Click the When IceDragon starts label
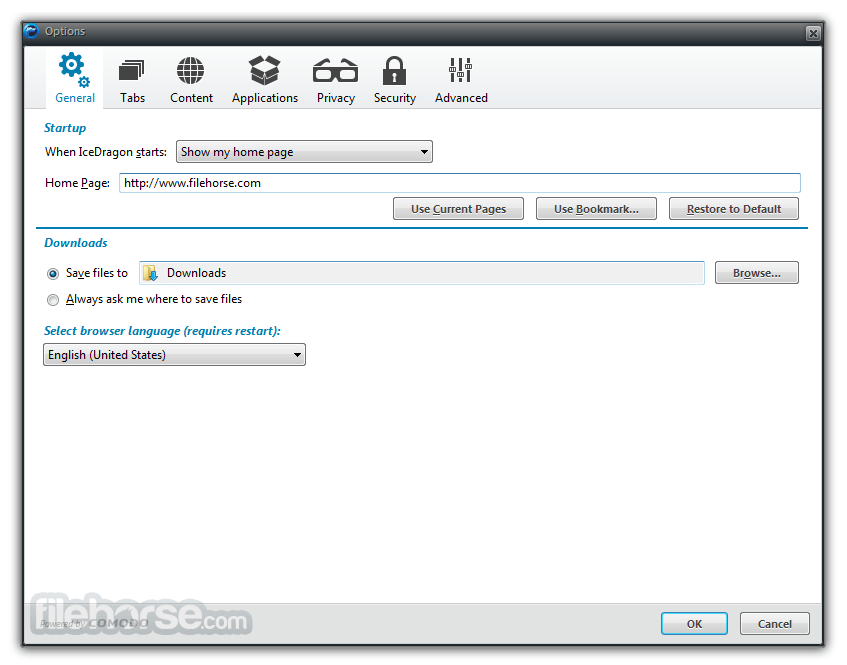The image size is (847, 665). tap(106, 152)
